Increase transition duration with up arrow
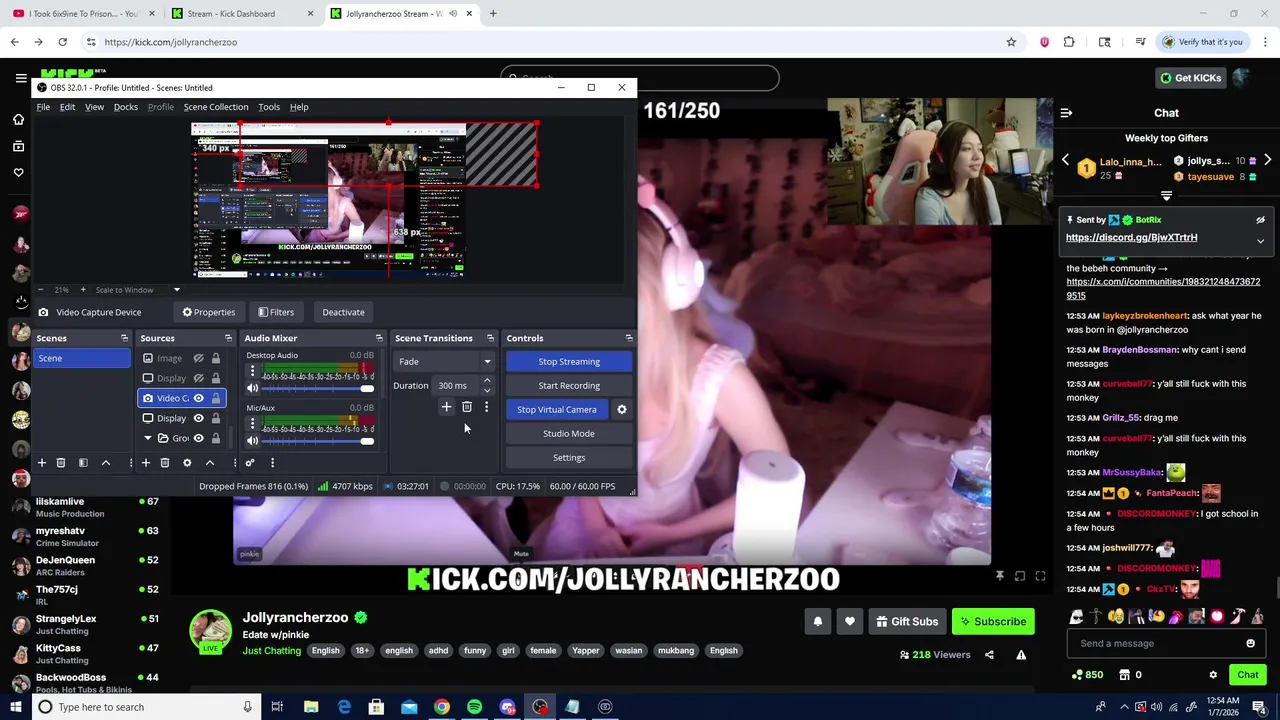The width and height of the screenshot is (1280, 720). tap(487, 381)
